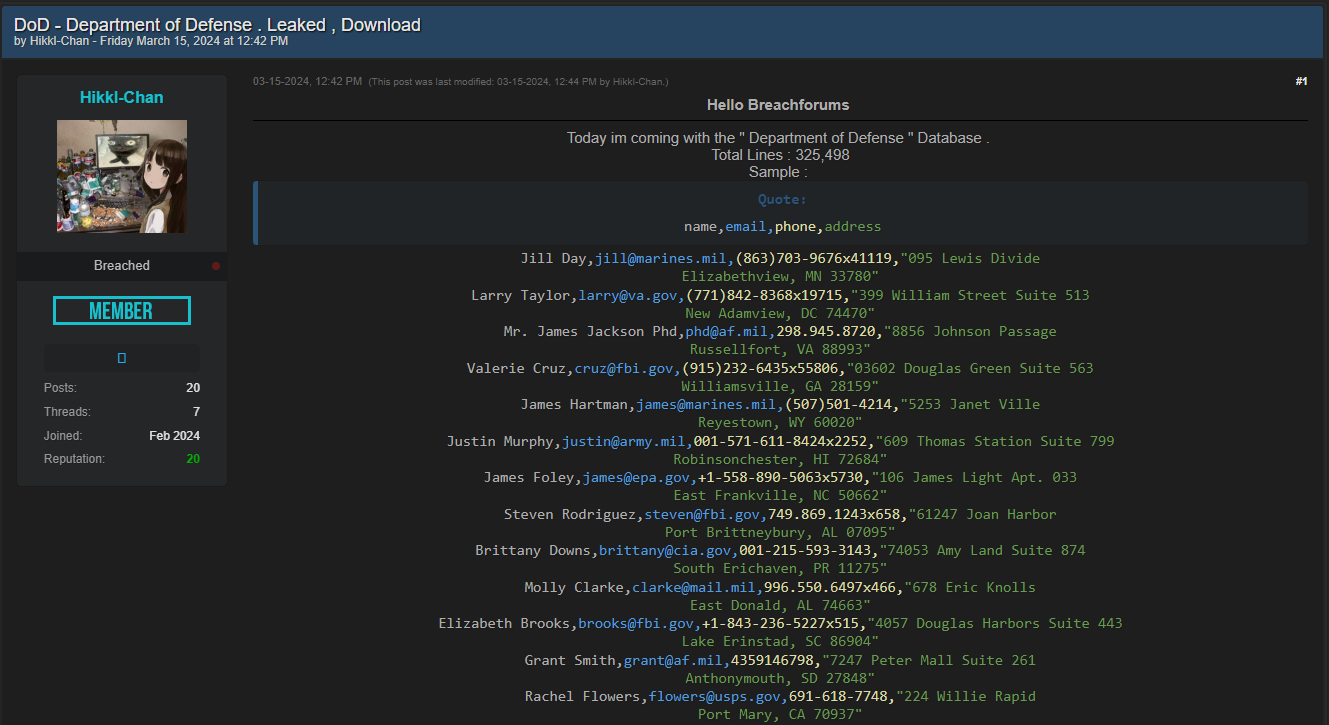Click the 'Hello Breachforums' heading

pyautogui.click(x=778, y=104)
